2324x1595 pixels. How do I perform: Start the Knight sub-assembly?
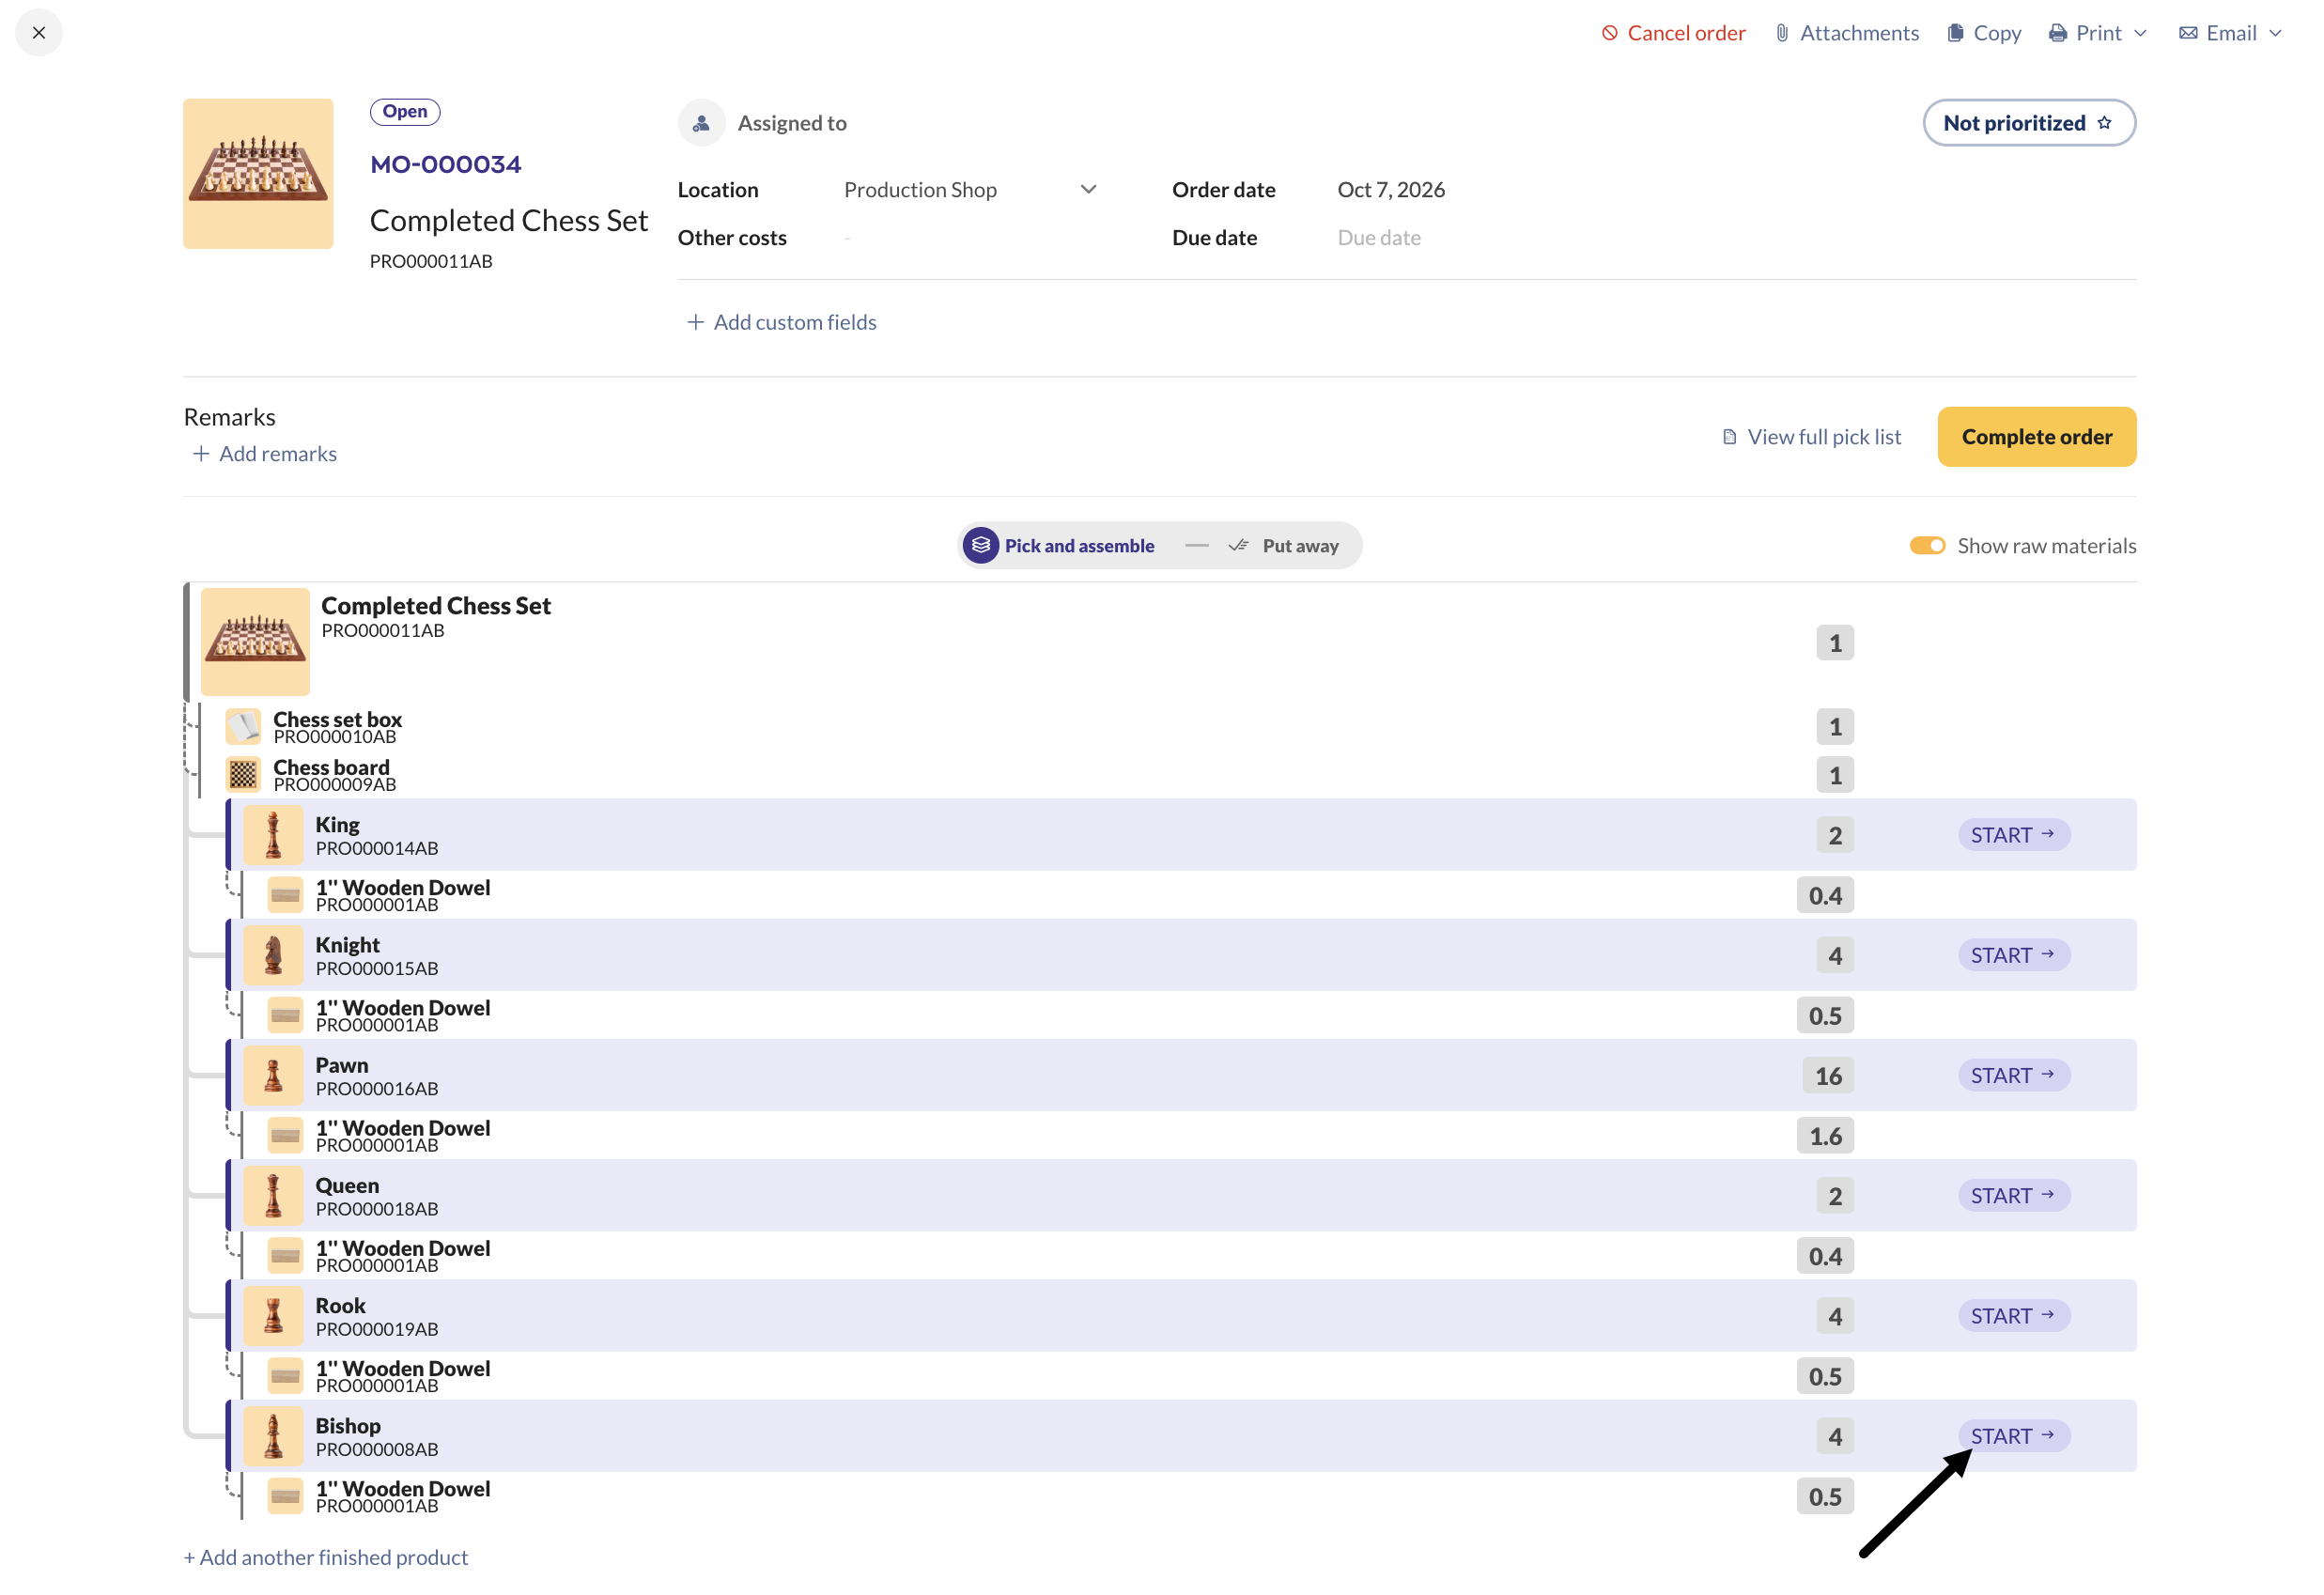pyautogui.click(x=2013, y=955)
